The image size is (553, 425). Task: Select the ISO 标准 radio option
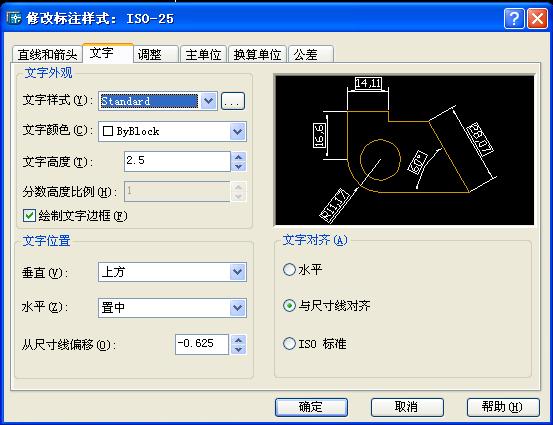coord(289,344)
